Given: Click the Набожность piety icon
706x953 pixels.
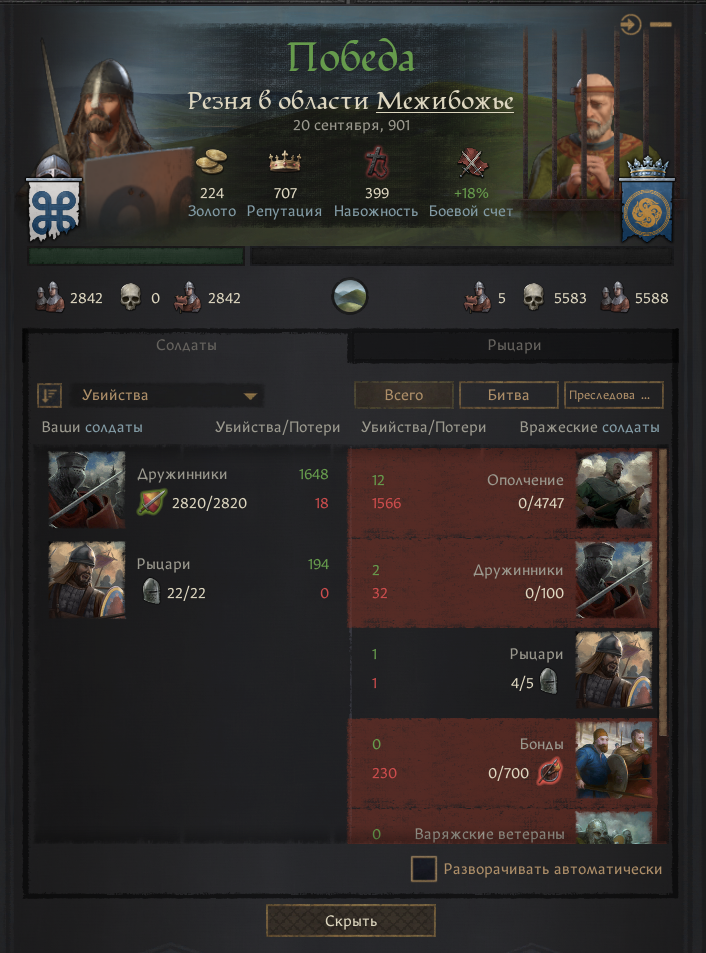Looking at the screenshot, I should click(x=376, y=162).
